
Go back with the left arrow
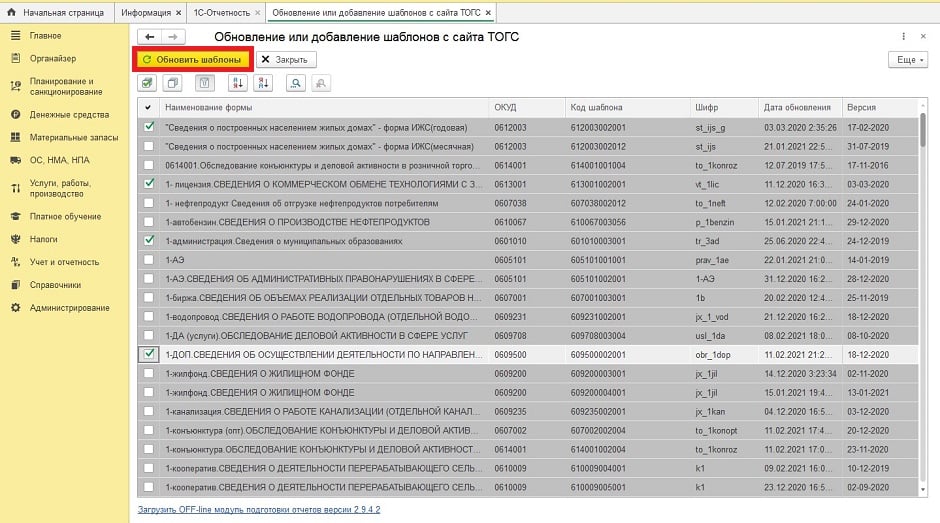149,37
